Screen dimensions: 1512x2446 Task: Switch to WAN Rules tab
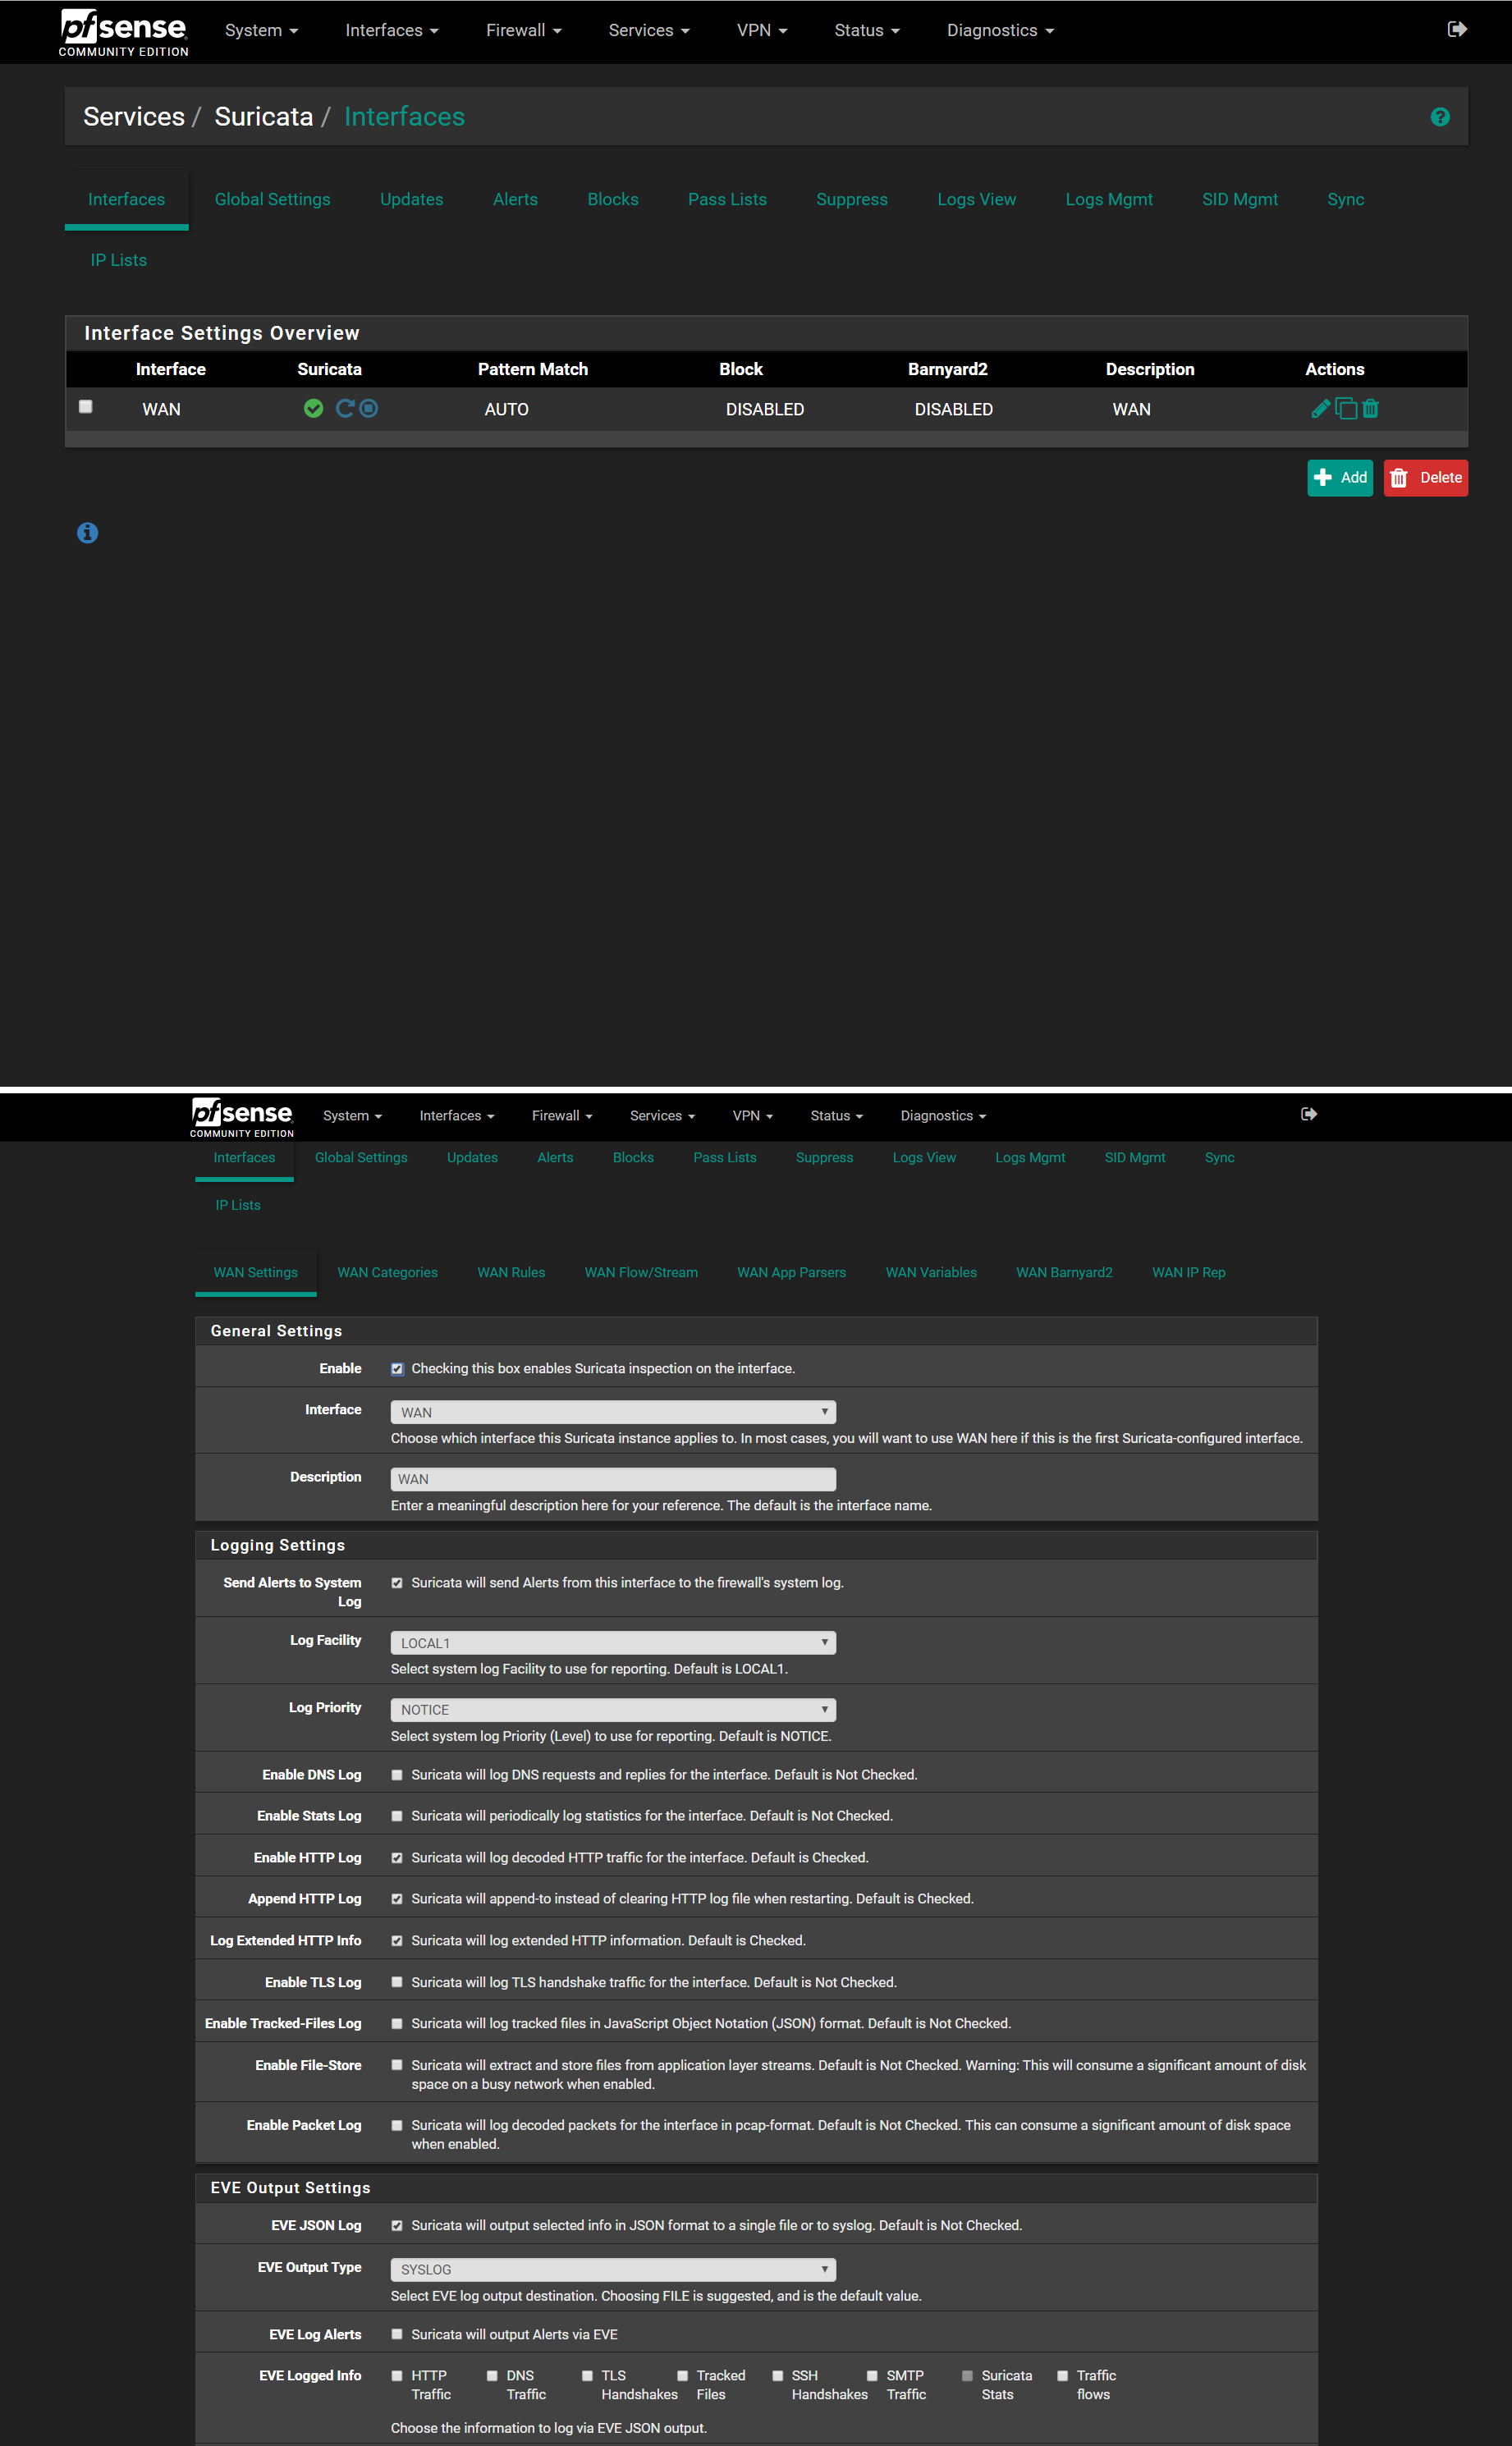(511, 1273)
